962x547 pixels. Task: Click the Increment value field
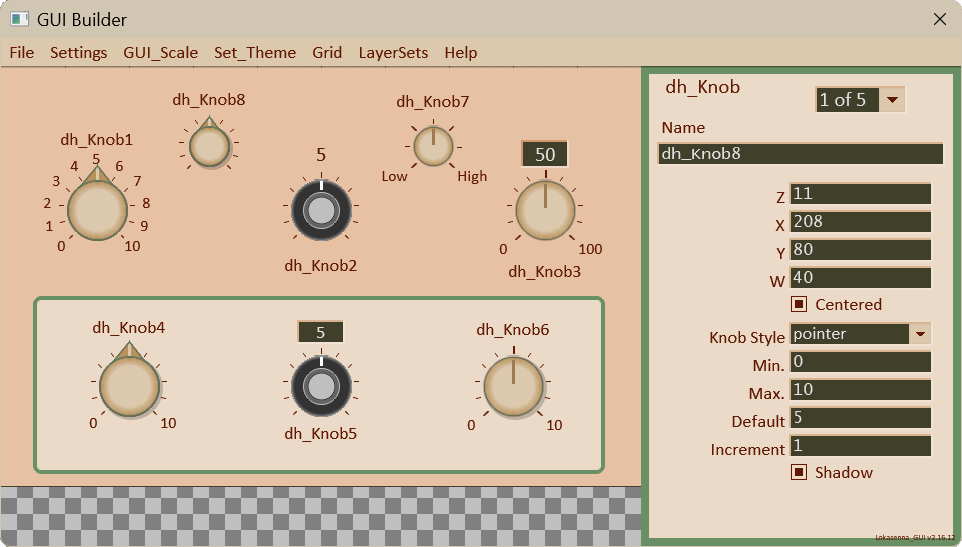860,446
